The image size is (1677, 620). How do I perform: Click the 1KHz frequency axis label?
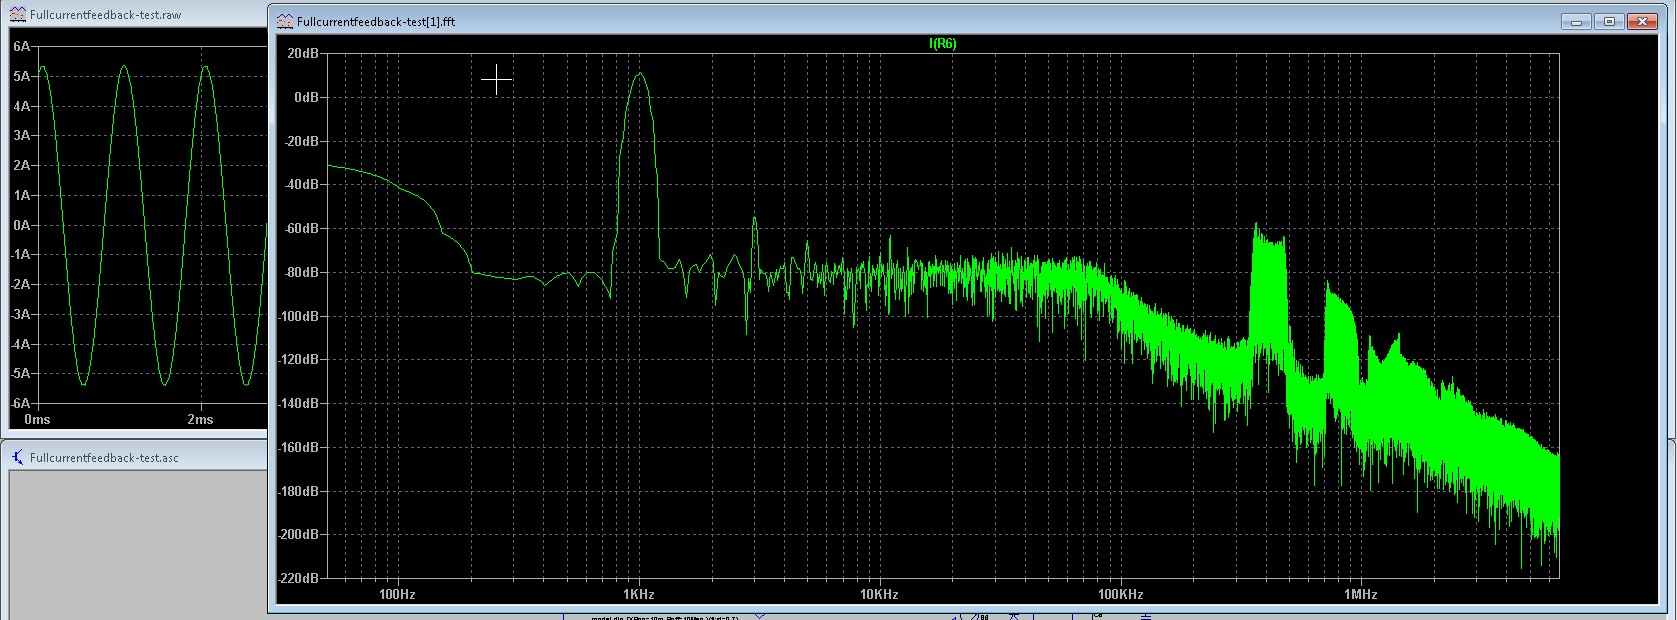638,594
